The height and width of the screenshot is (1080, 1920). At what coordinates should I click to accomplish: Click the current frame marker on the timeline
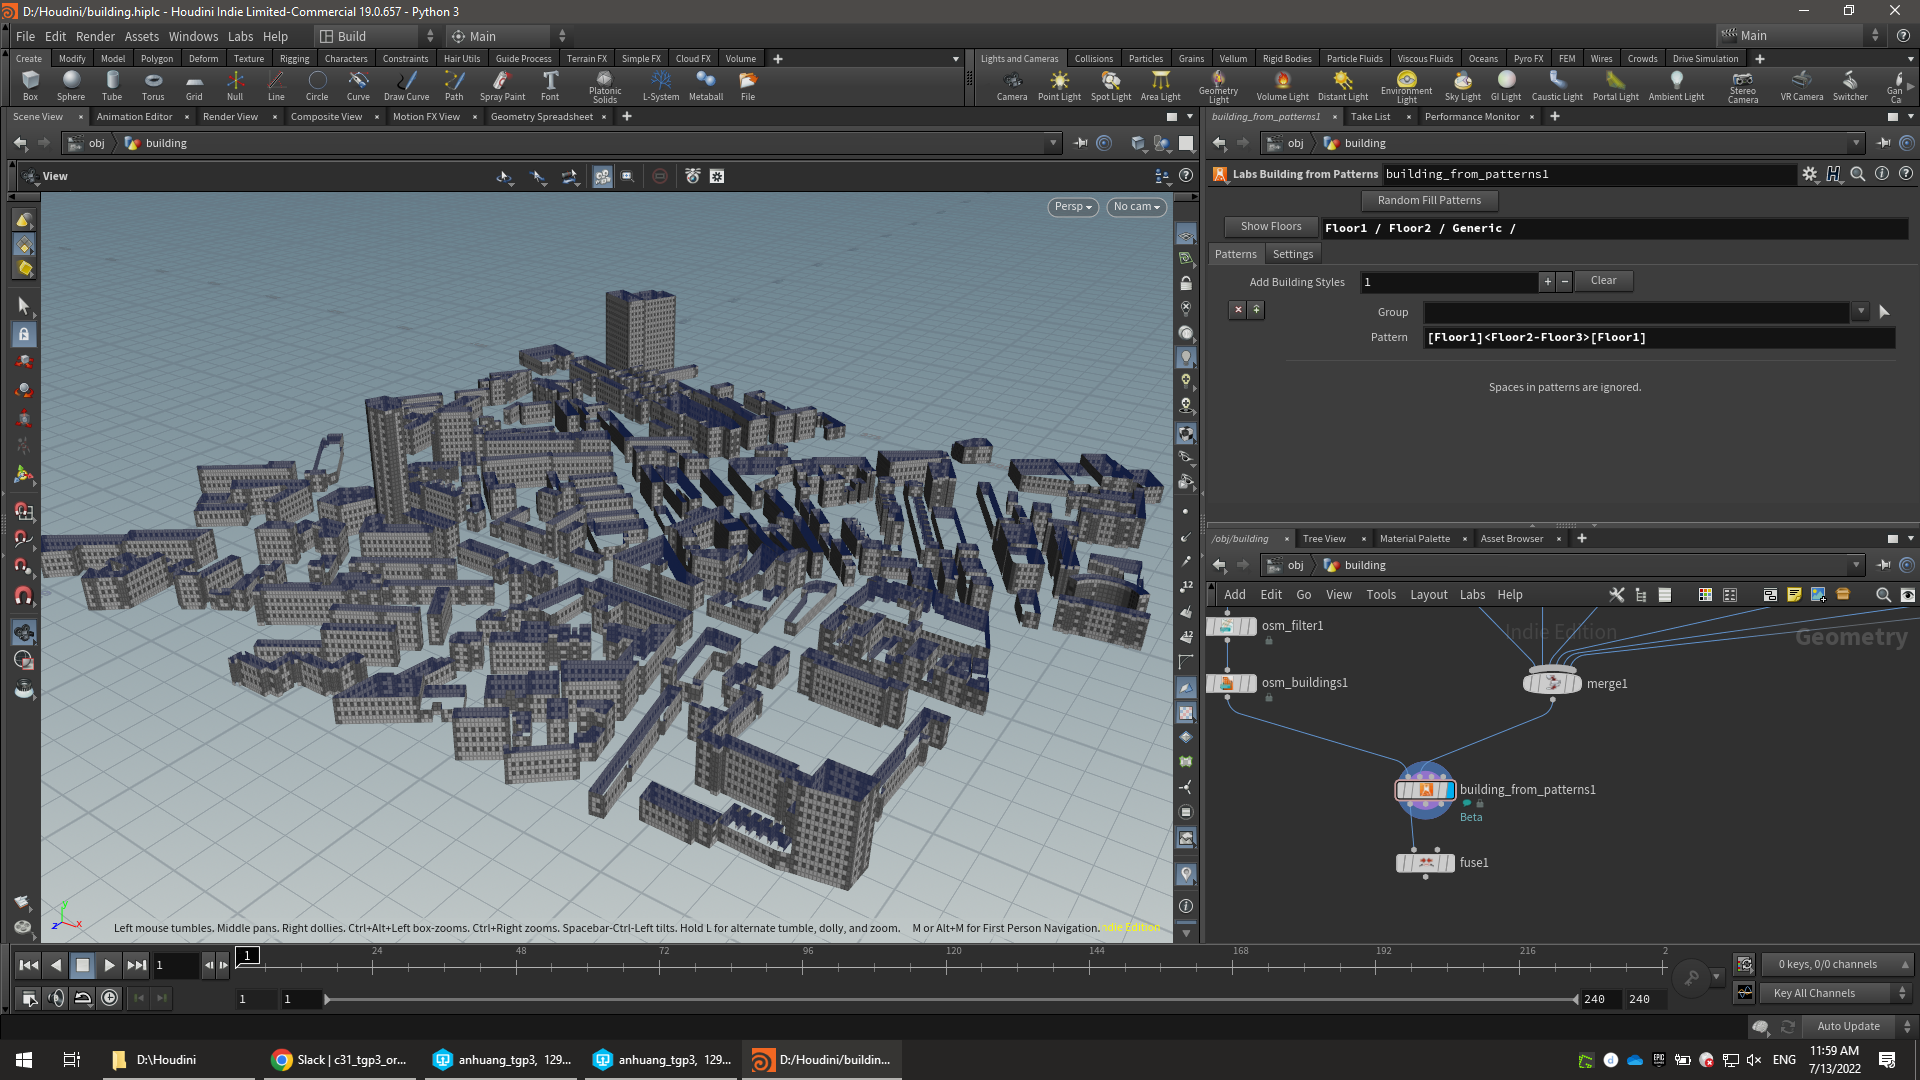point(247,956)
